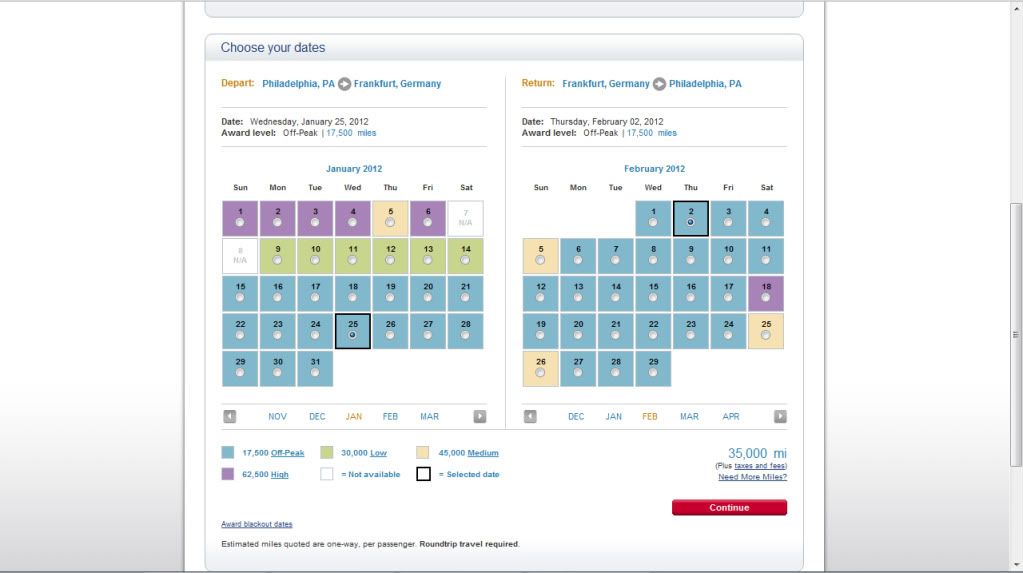Click the return route arrow icon
The image size is (1023, 573).
(x=659, y=84)
